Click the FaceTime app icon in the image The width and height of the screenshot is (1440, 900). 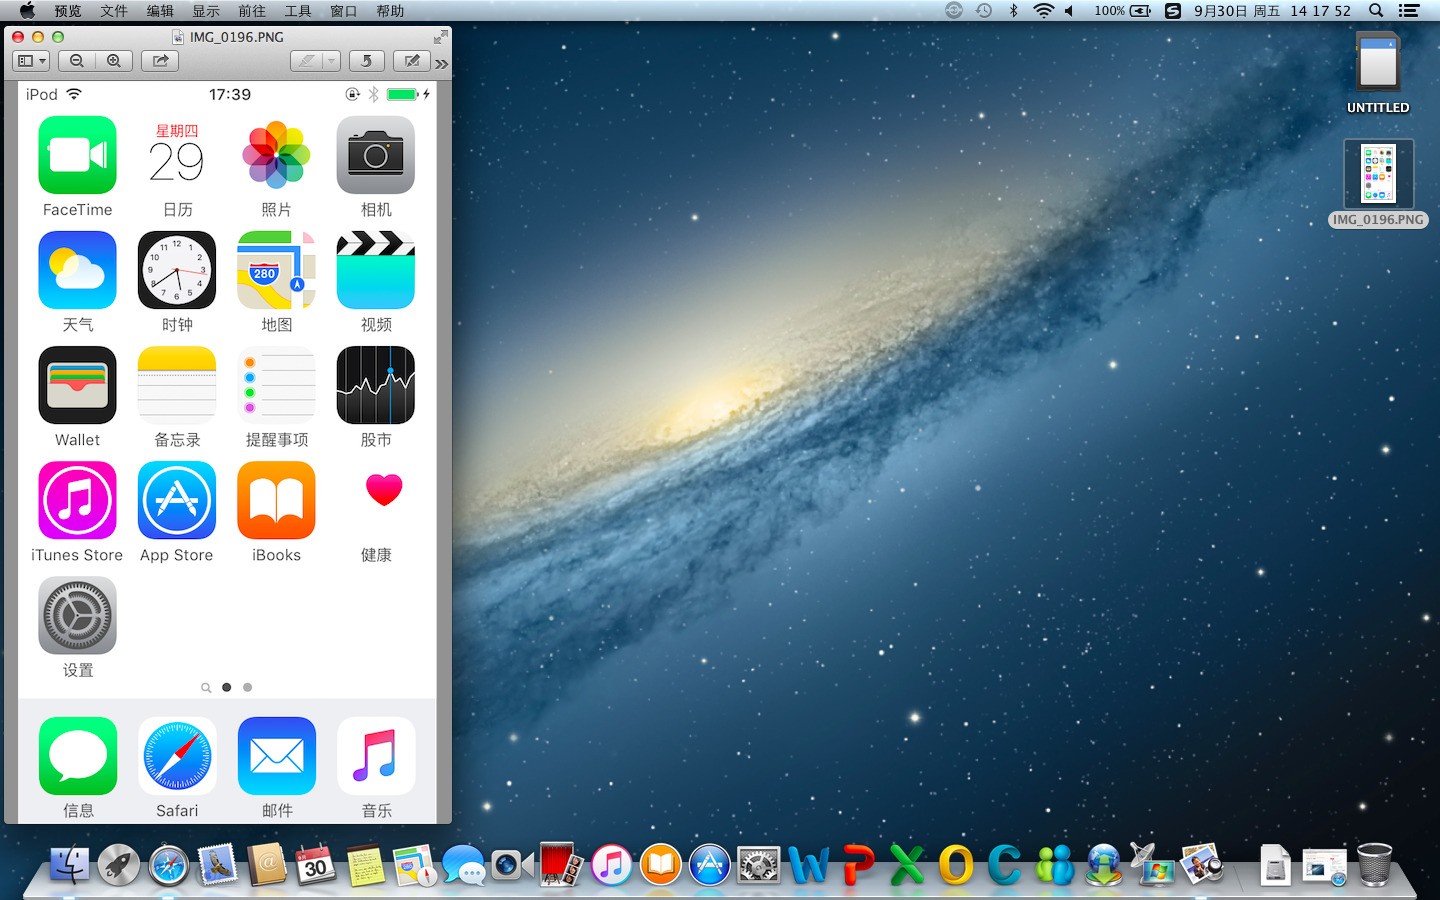[x=77, y=155]
